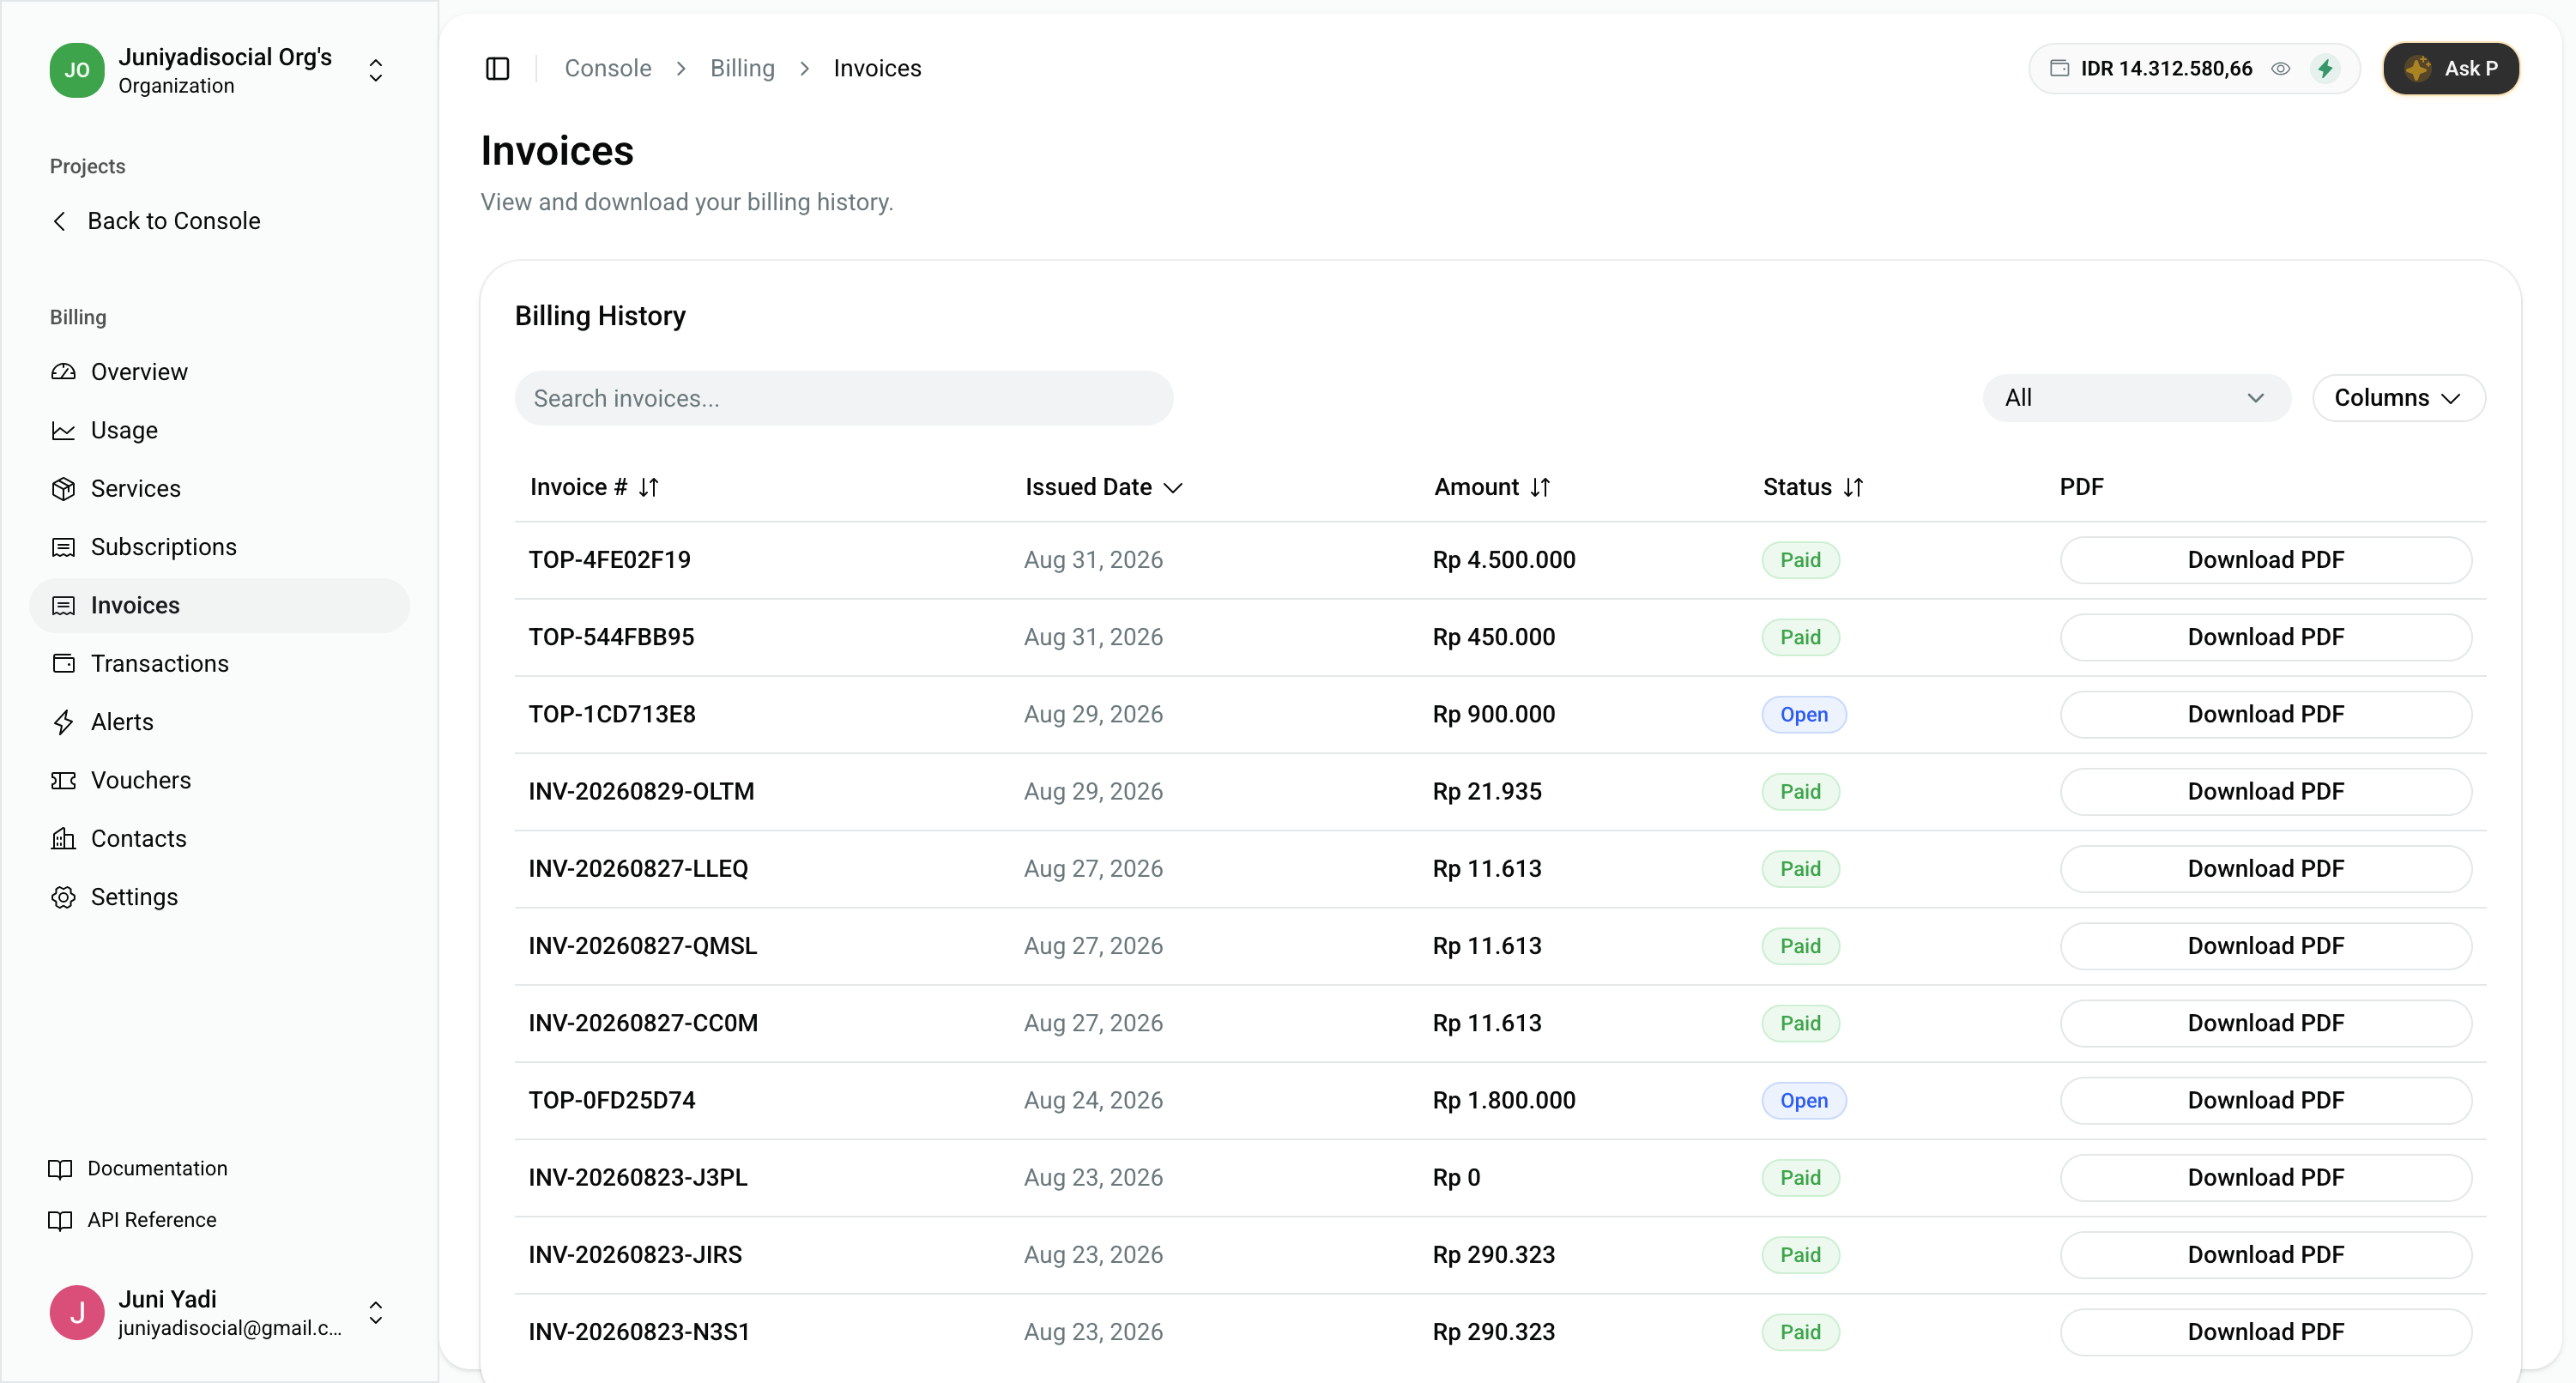The image size is (2576, 1383).
Task: Click the Settings gear icon
Action: 64,897
